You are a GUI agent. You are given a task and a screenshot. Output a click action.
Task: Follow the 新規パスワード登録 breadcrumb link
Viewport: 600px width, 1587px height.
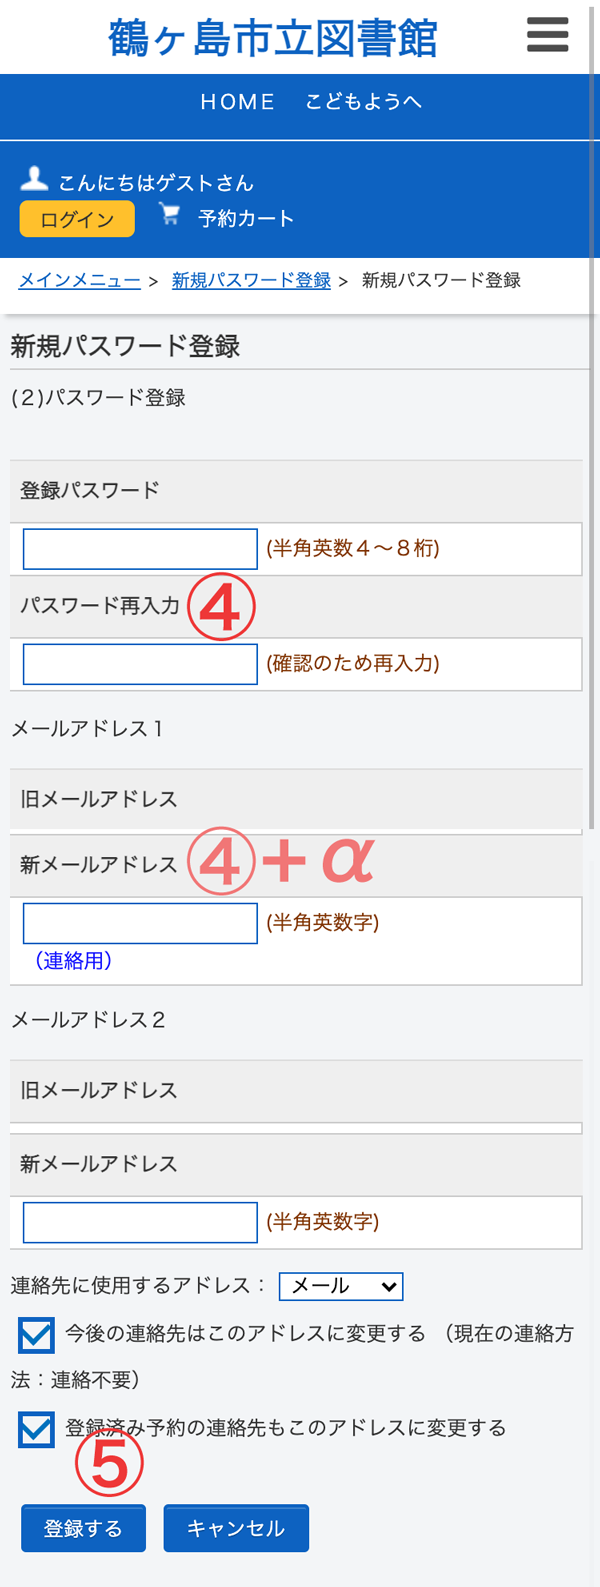[x=251, y=280]
